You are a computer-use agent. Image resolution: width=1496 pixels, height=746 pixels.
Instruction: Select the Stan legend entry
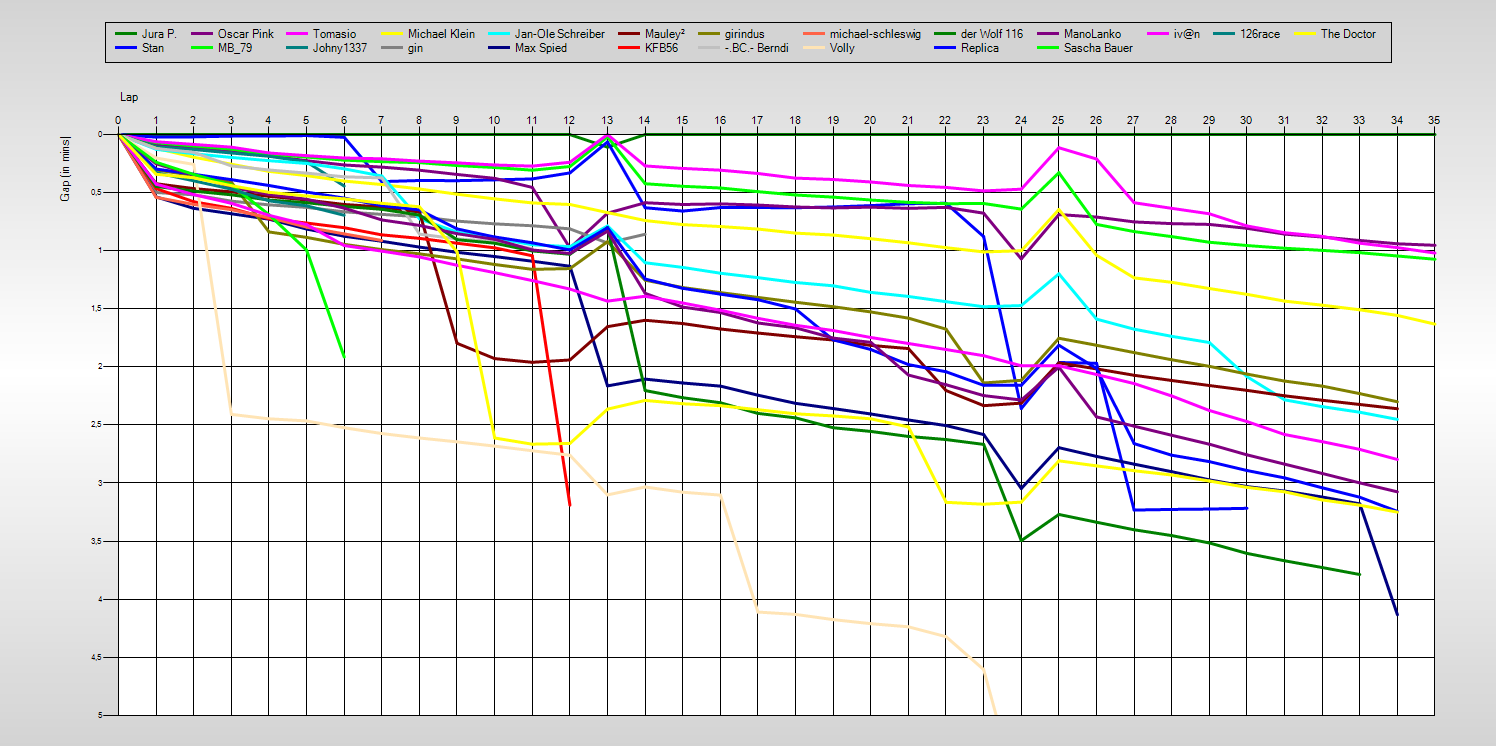[x=140, y=48]
